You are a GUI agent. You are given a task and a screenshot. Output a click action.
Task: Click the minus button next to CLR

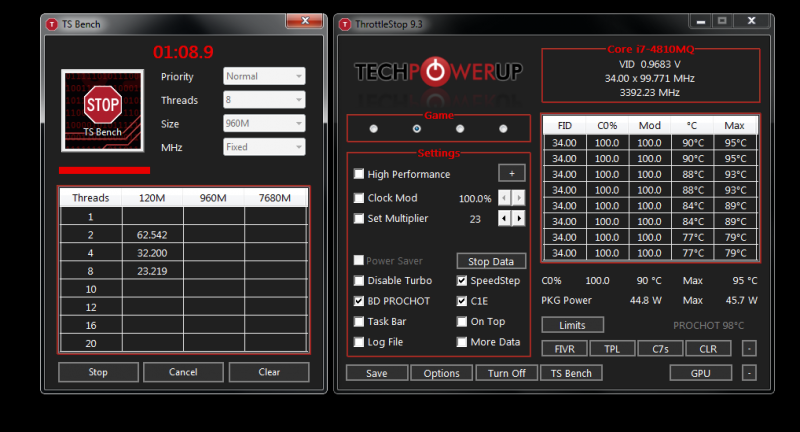(749, 349)
